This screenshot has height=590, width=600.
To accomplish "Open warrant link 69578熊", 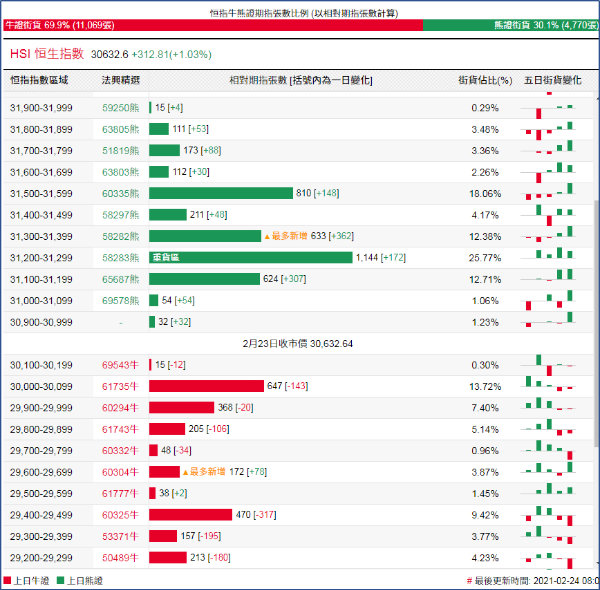I will [121, 301].
